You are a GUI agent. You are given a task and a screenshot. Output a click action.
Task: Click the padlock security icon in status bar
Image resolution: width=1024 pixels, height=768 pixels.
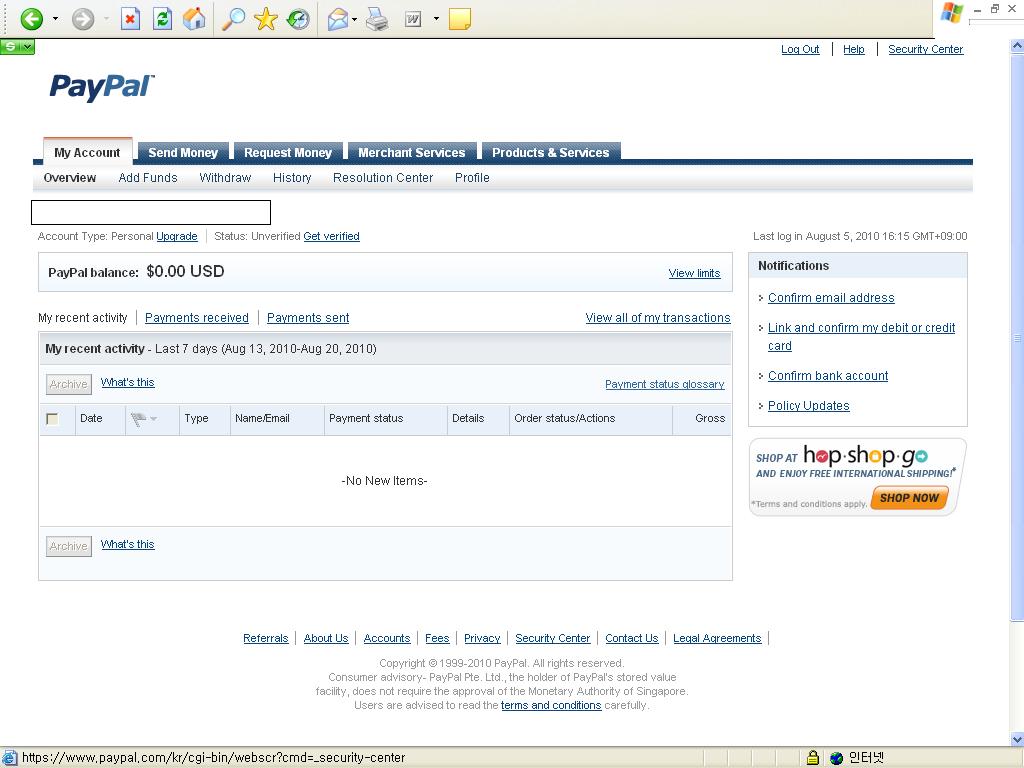[812, 758]
